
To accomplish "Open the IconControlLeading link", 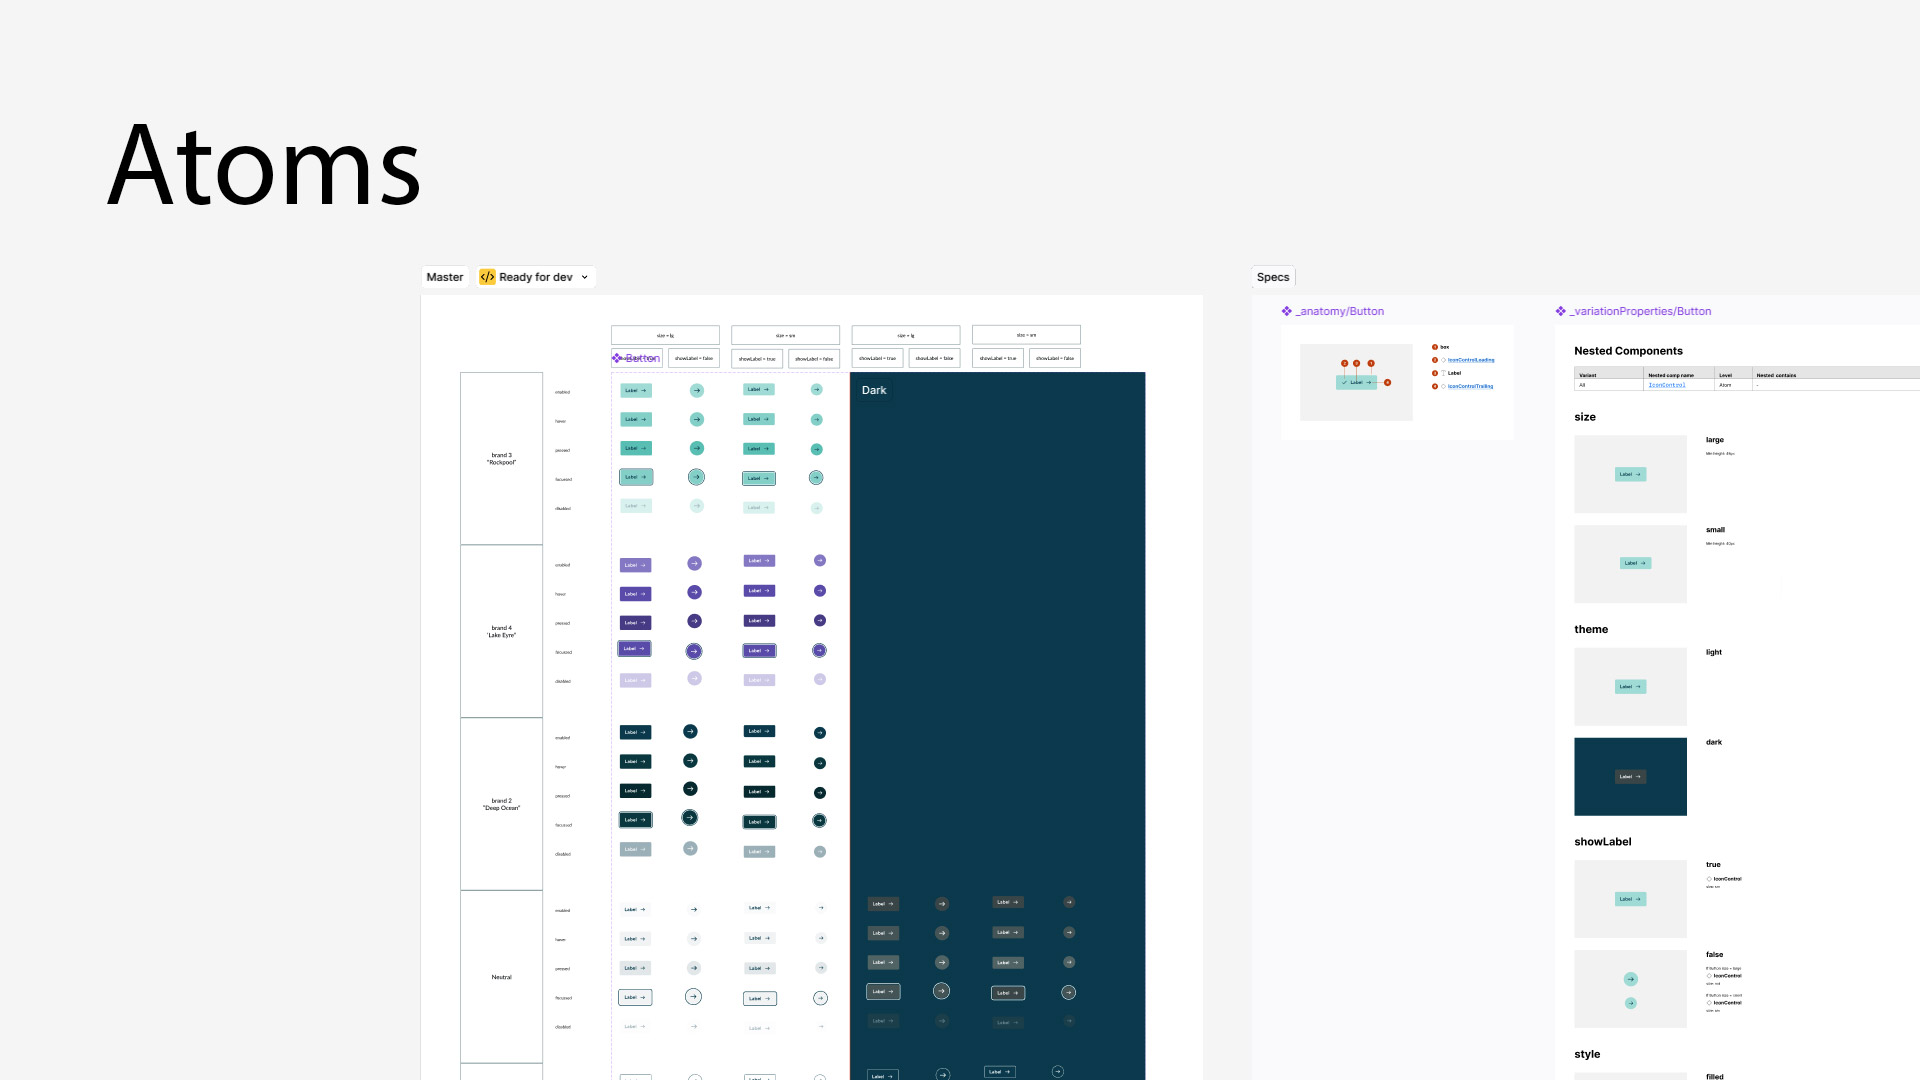I will [1470, 360].
